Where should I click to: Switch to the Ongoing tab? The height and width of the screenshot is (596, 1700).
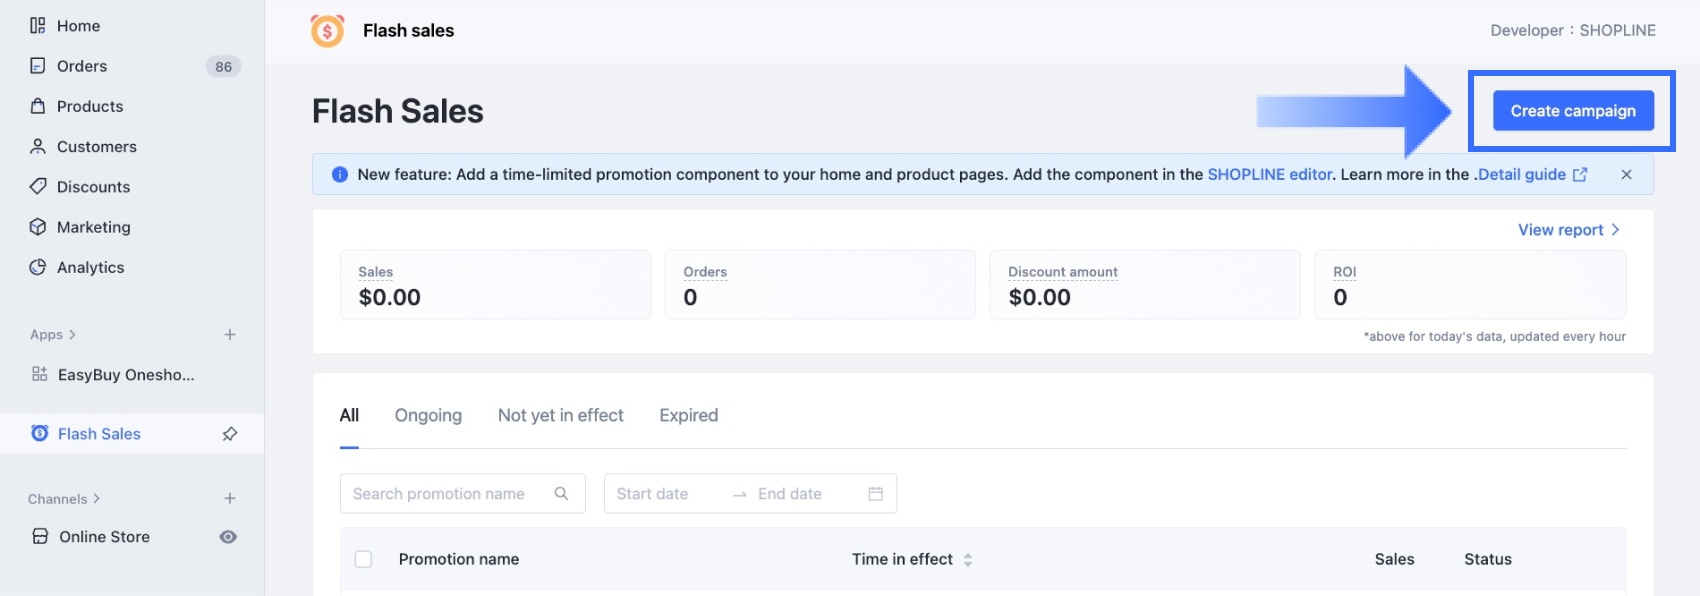428,415
